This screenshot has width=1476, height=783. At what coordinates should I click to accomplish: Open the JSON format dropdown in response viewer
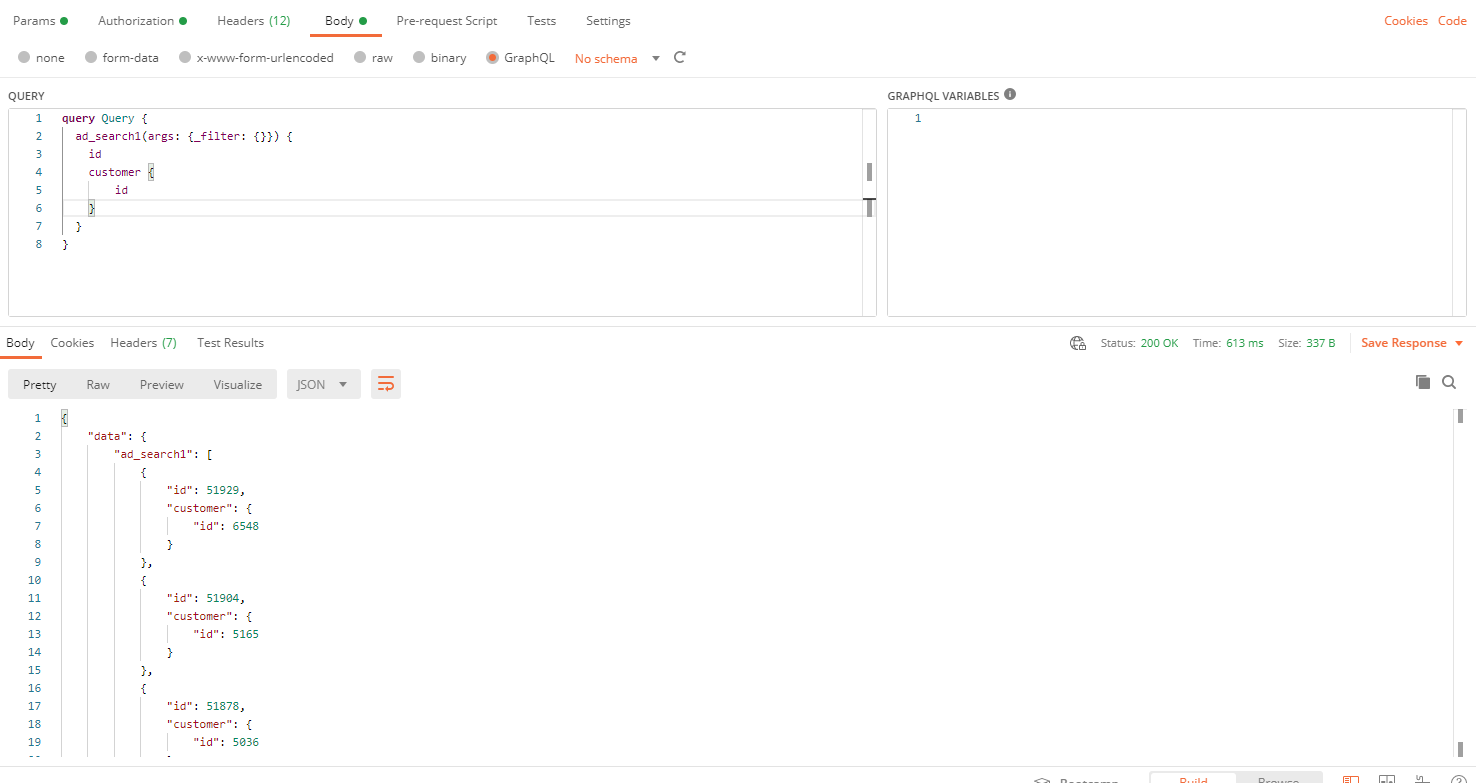(323, 383)
